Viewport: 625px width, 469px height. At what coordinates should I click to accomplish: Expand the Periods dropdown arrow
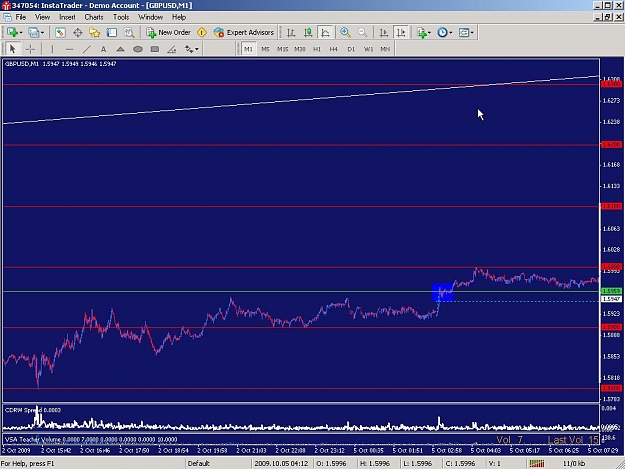[x=450, y=33]
